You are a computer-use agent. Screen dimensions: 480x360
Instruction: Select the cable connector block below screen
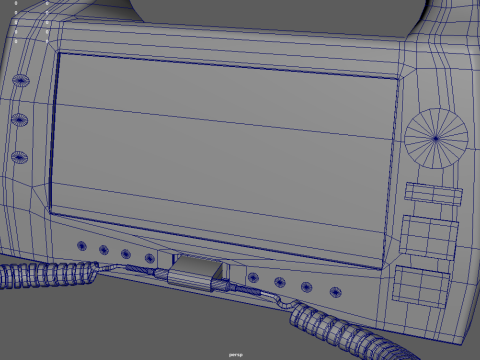(x=194, y=273)
